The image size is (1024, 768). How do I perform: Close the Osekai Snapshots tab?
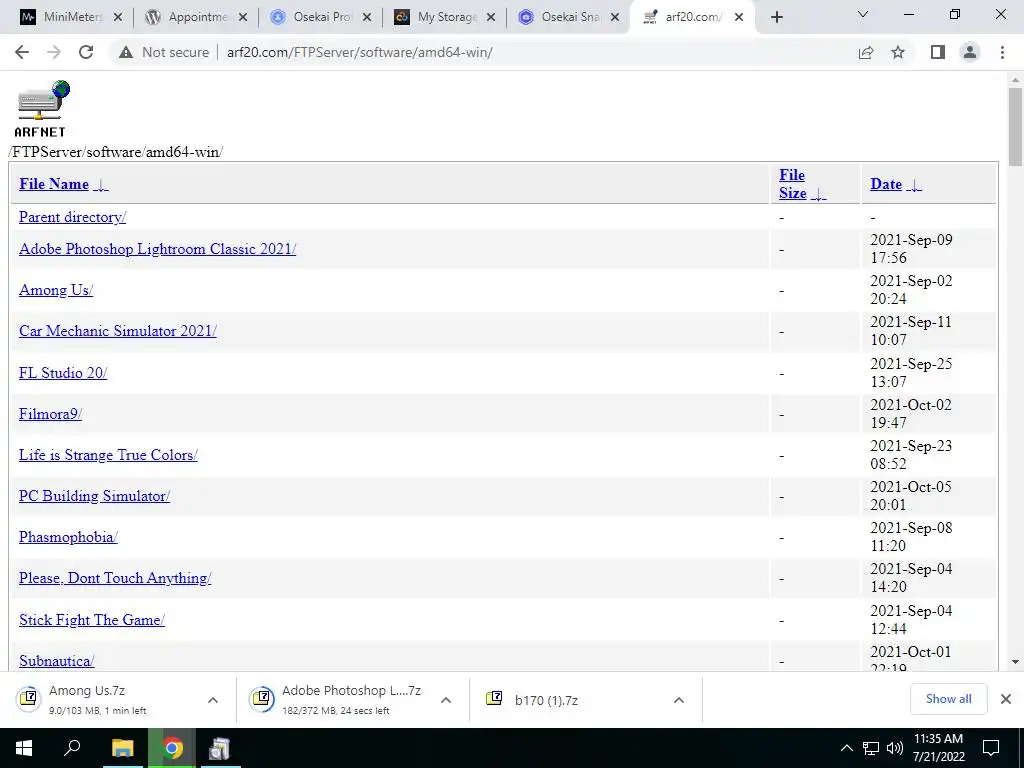[x=615, y=18]
